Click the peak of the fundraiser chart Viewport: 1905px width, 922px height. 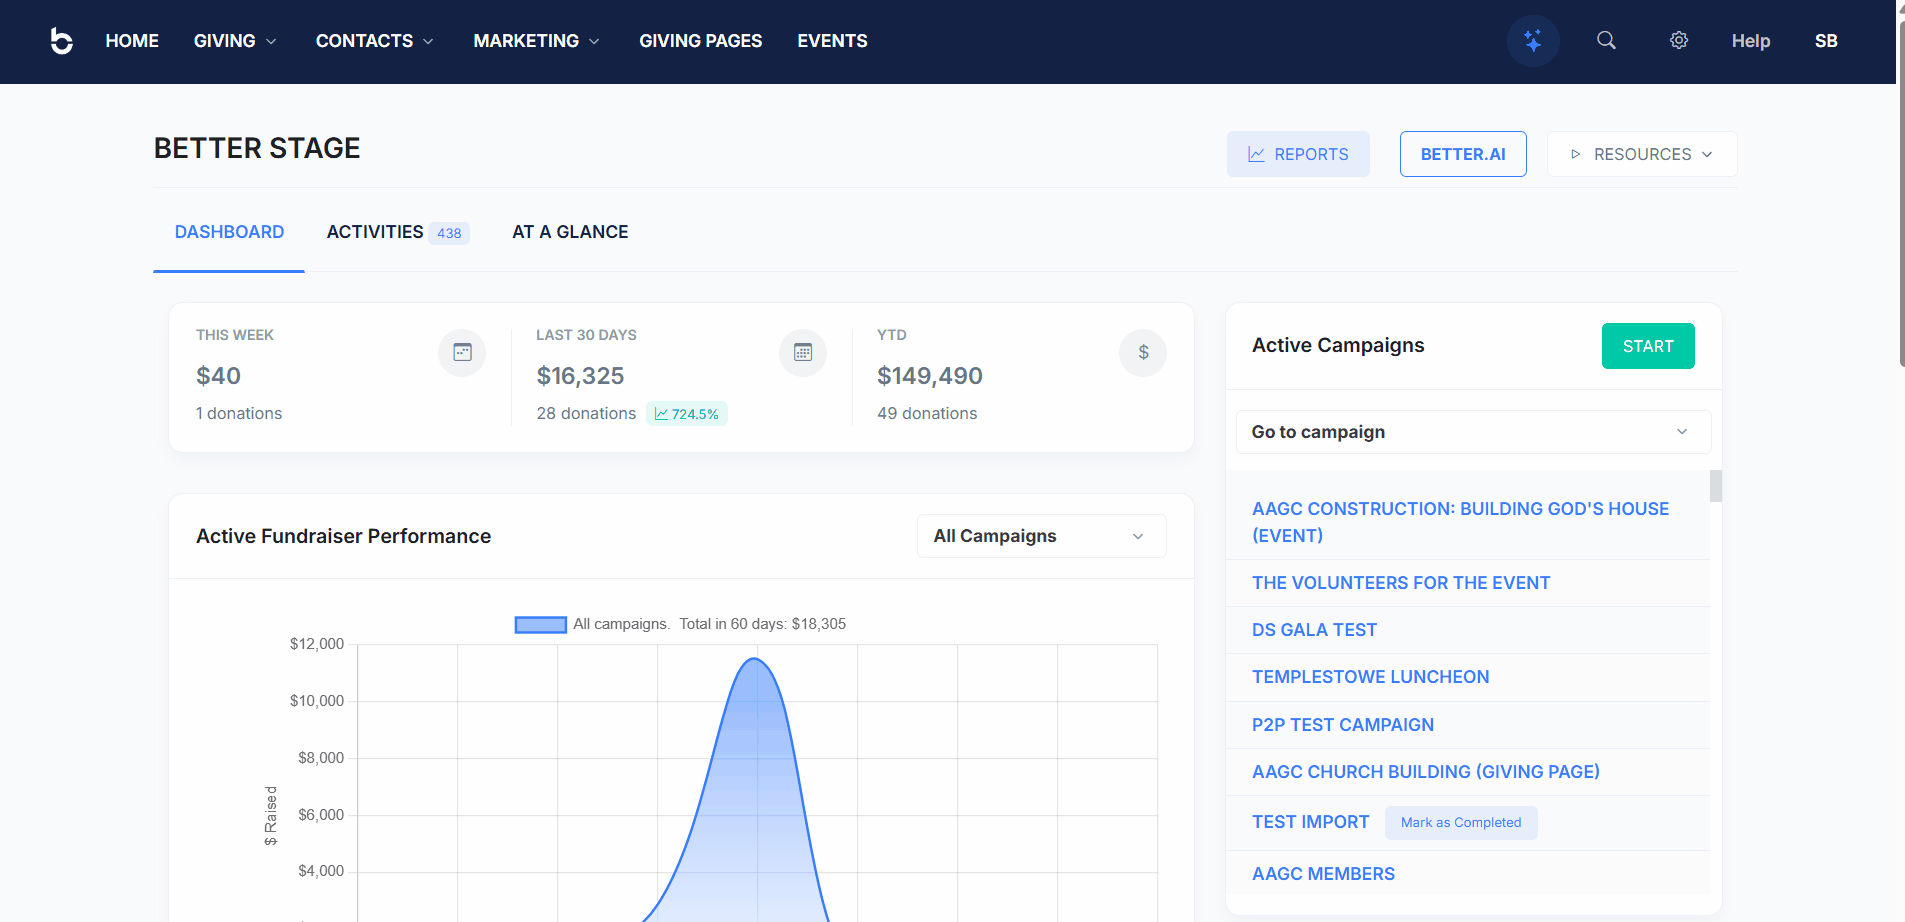coord(755,658)
